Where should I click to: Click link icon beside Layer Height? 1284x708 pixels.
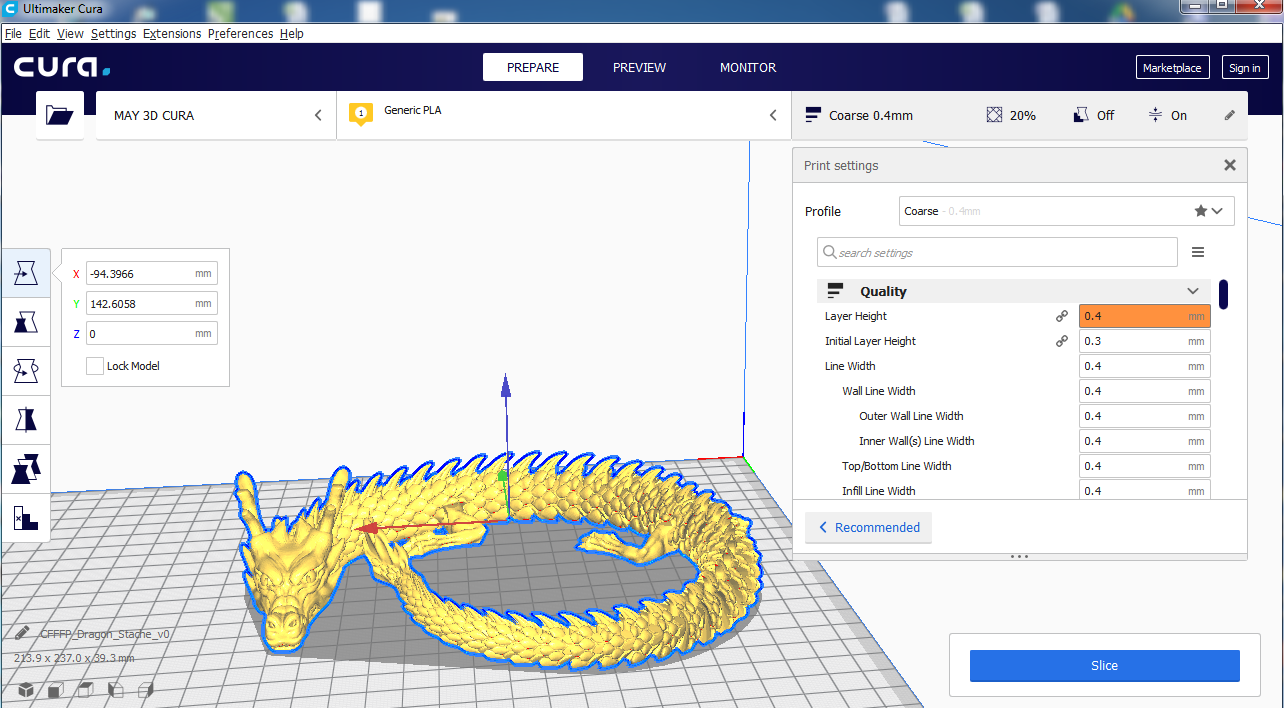coord(1062,316)
